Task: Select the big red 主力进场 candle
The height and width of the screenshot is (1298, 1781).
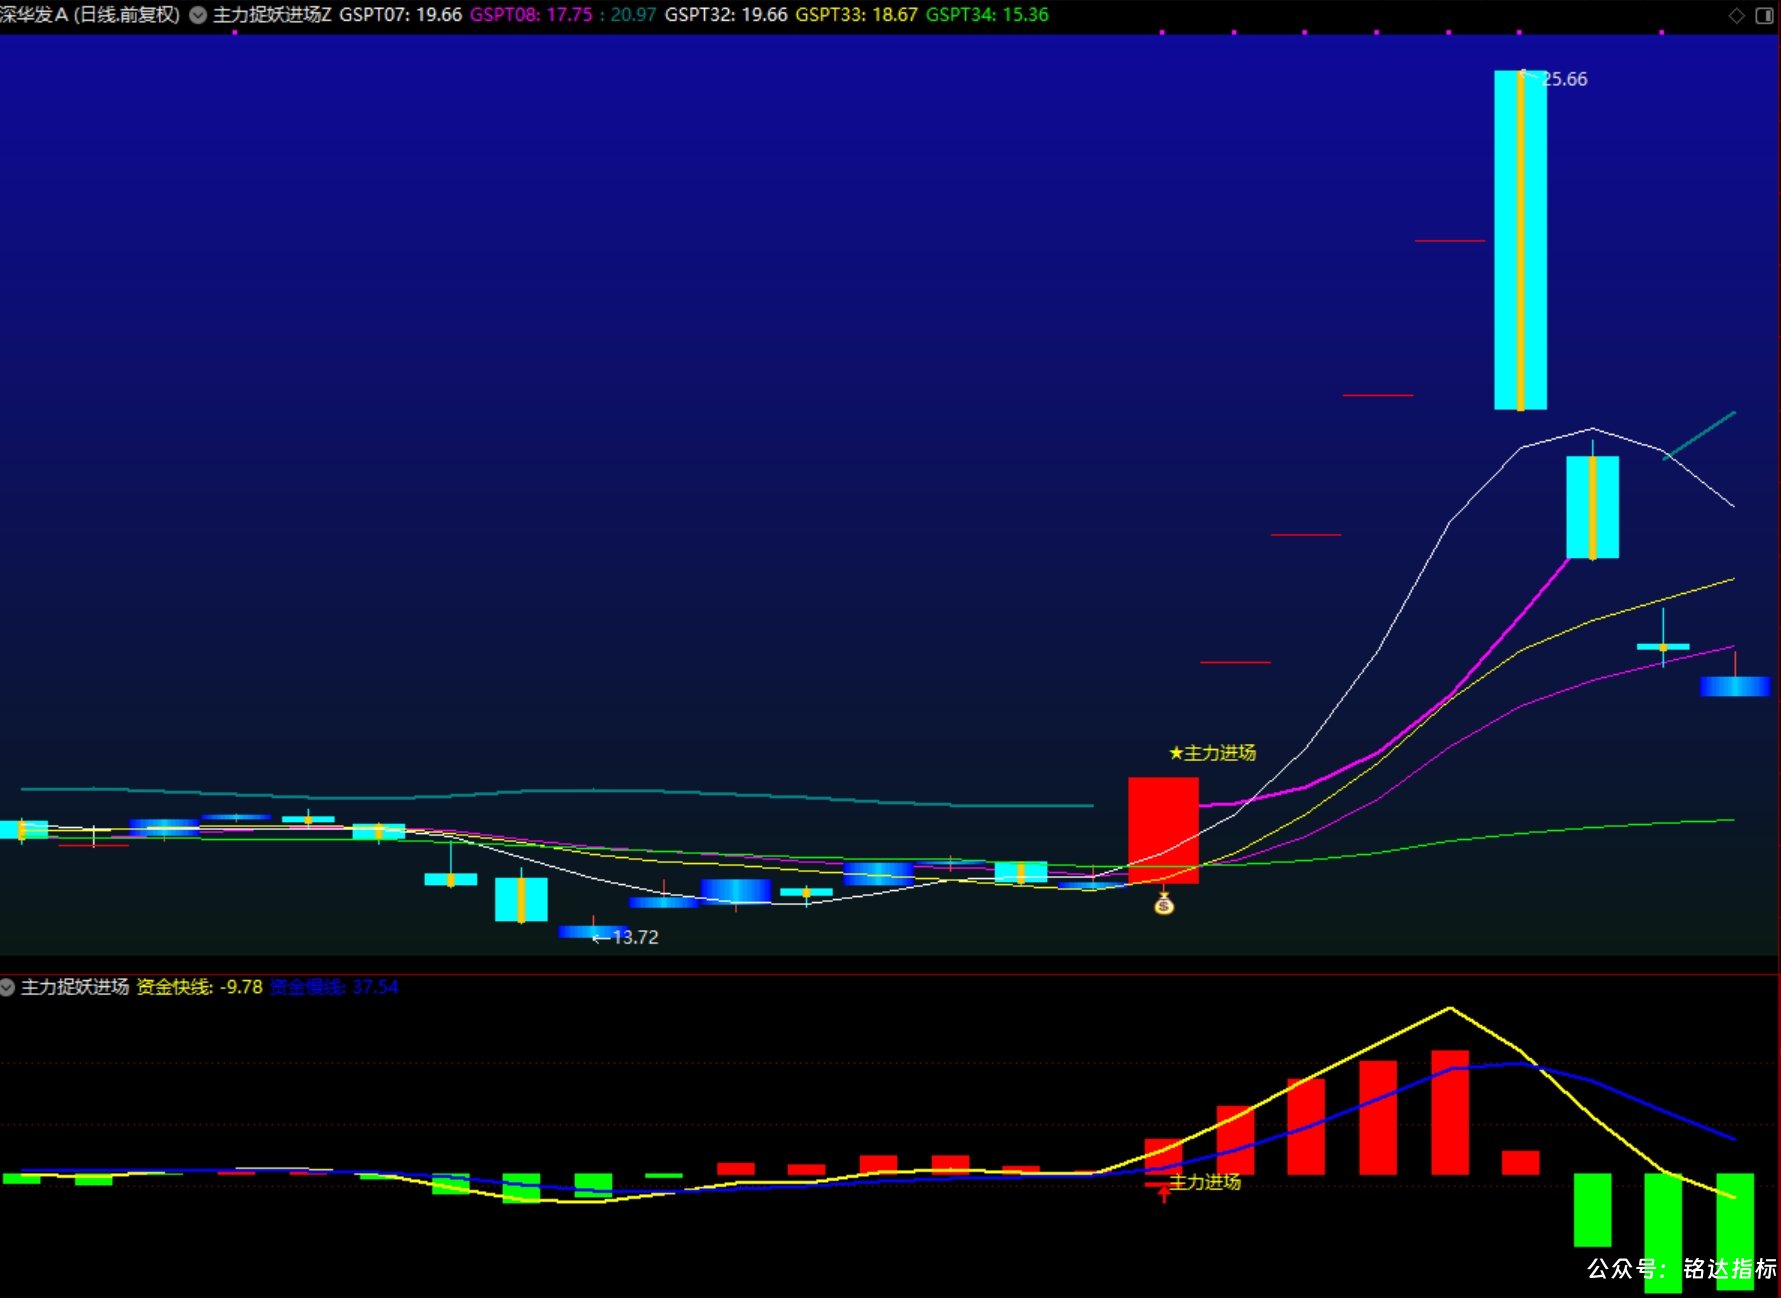Action: coord(1163,830)
